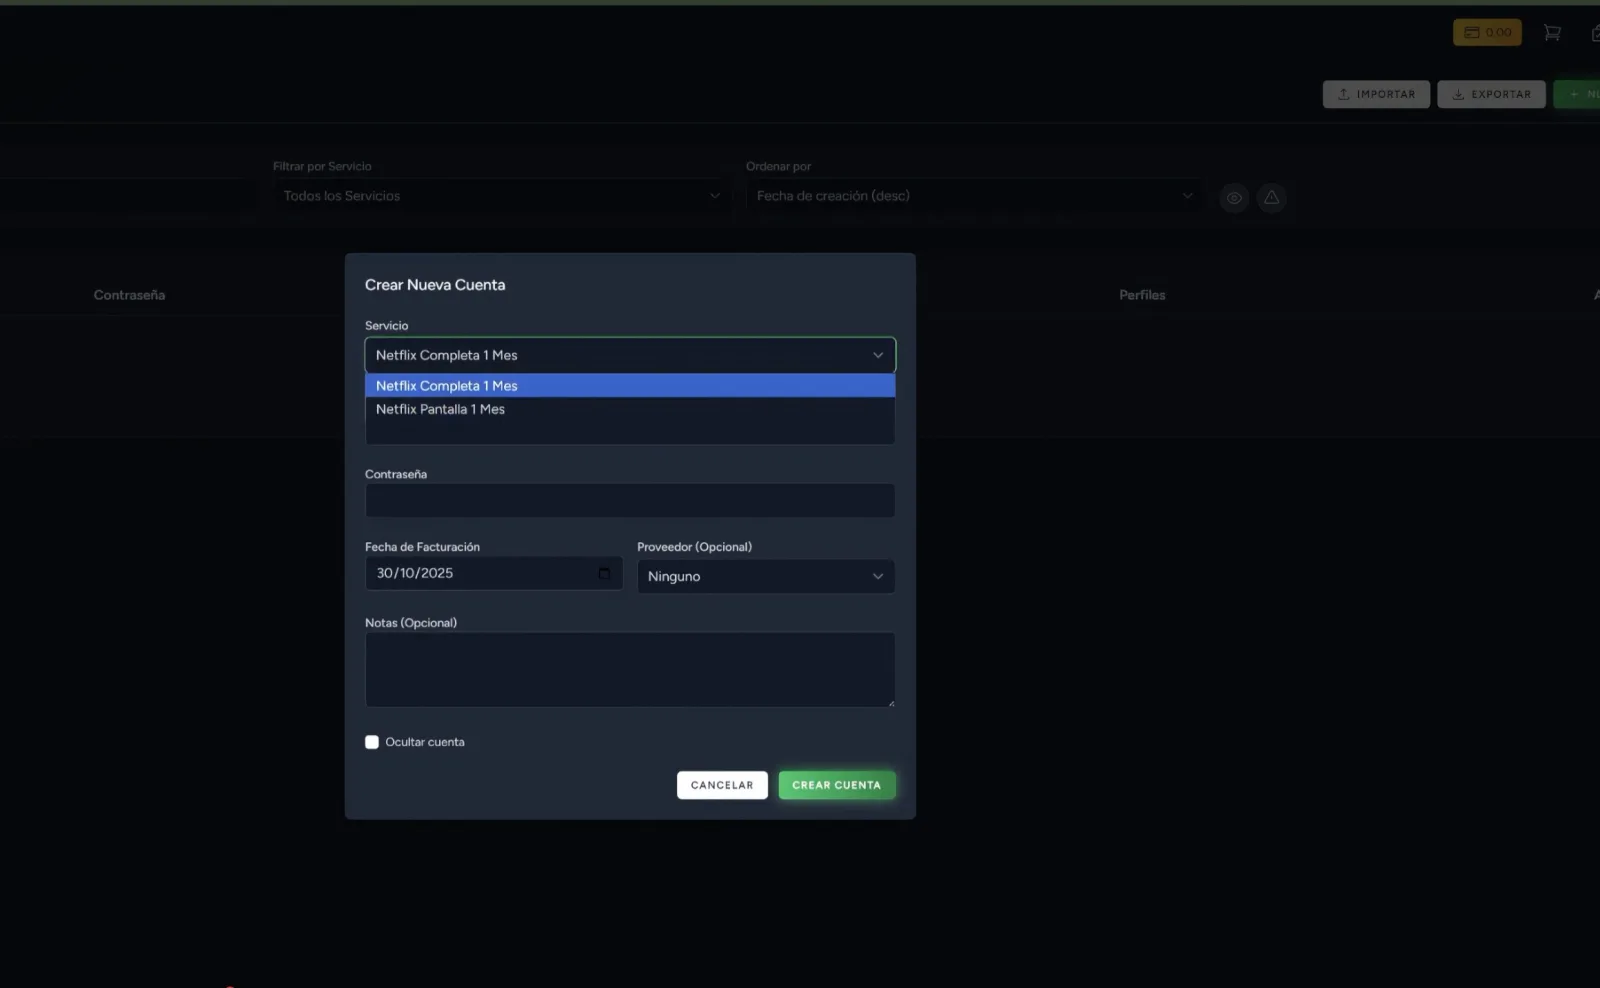Check the Ocultar cuenta checkbox
The image size is (1600, 988).
372,742
